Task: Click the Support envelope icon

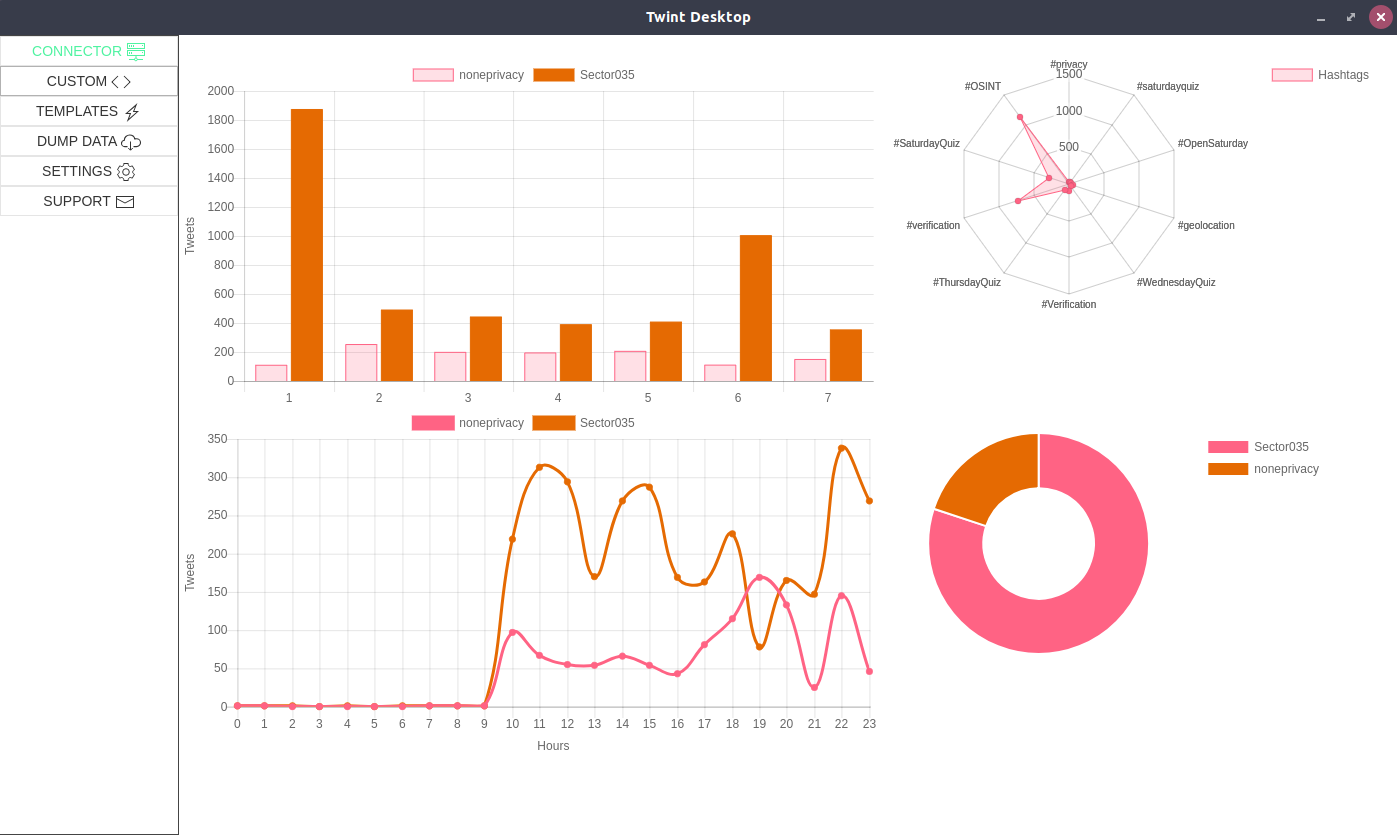Action: coord(125,202)
